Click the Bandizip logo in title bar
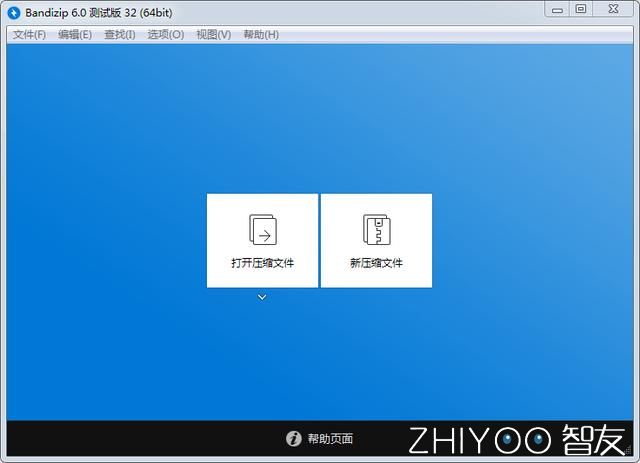Screen dimensions: 640x463 14,13
